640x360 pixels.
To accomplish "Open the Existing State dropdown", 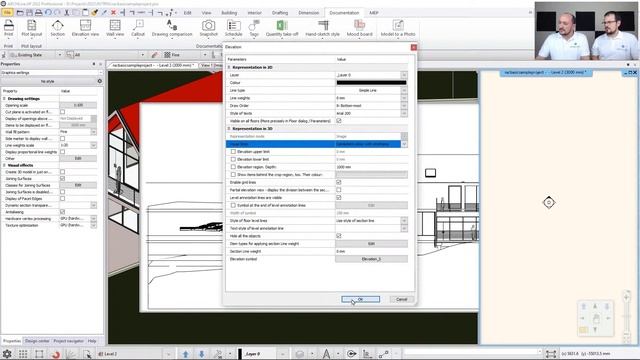I will 60,55.
